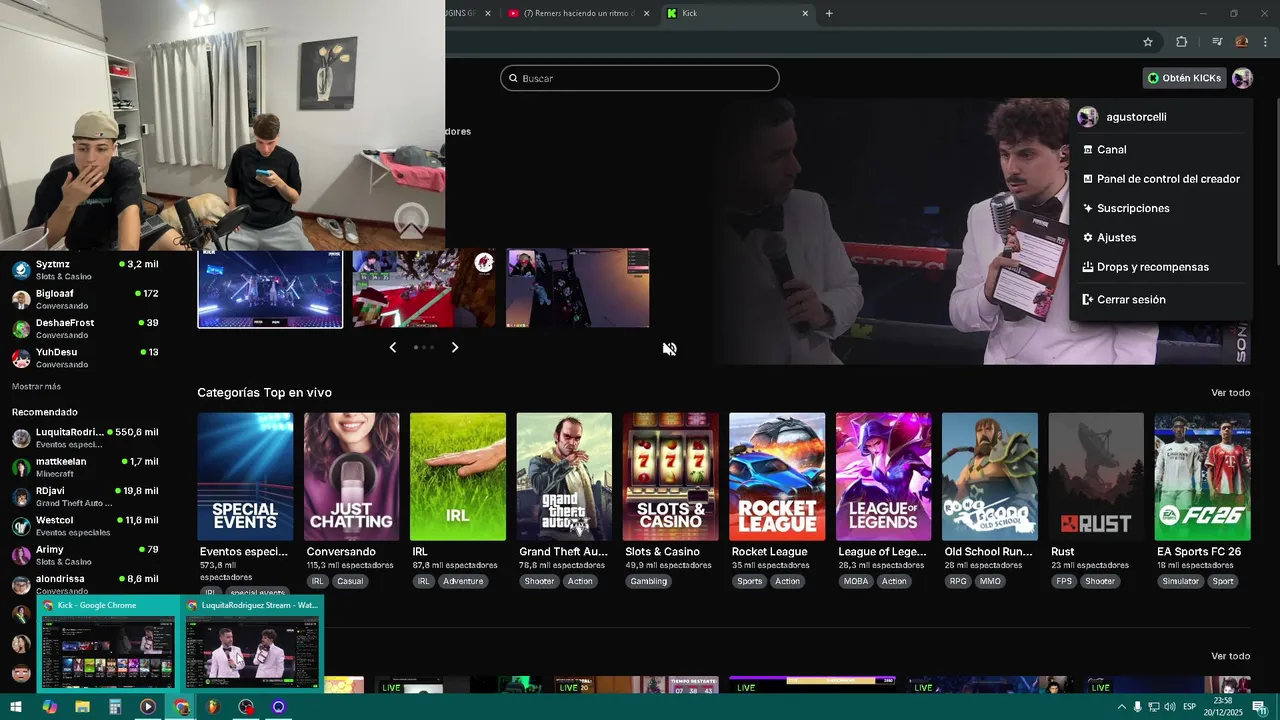Open Rocket League category card
The height and width of the screenshot is (720, 1280).
pos(777,477)
